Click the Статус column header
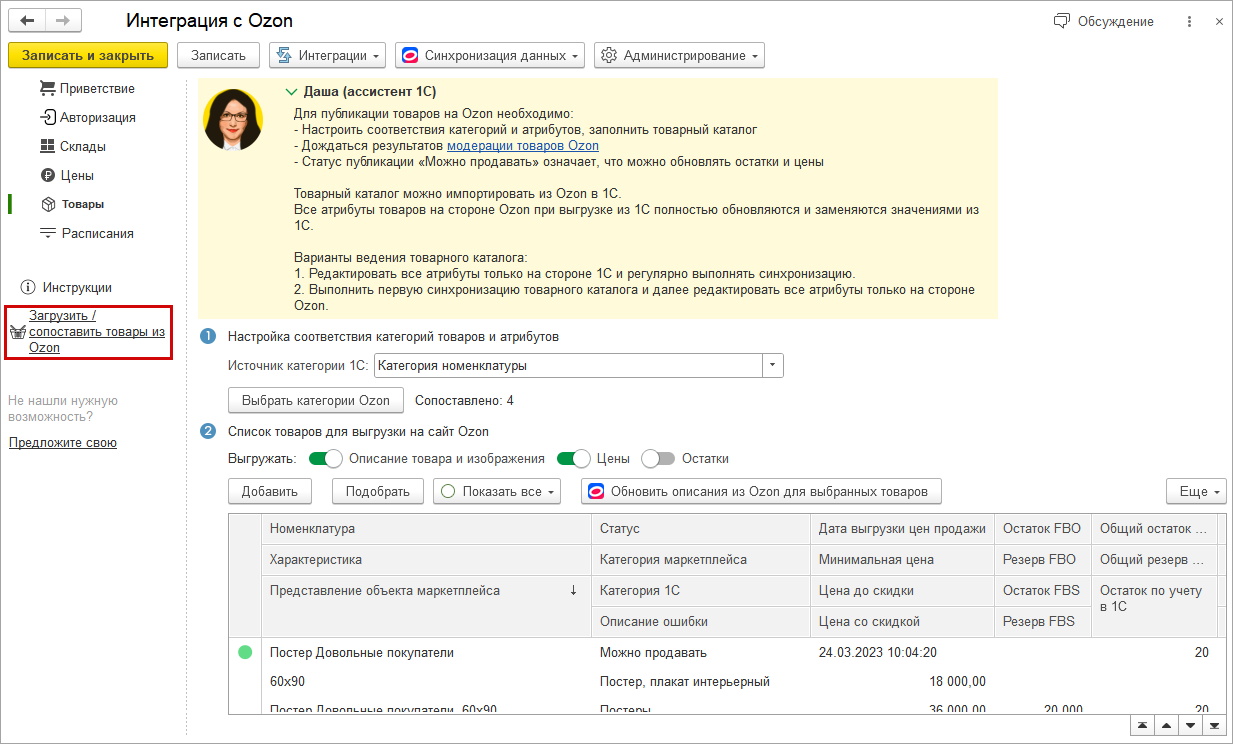1233x744 pixels. coord(700,528)
